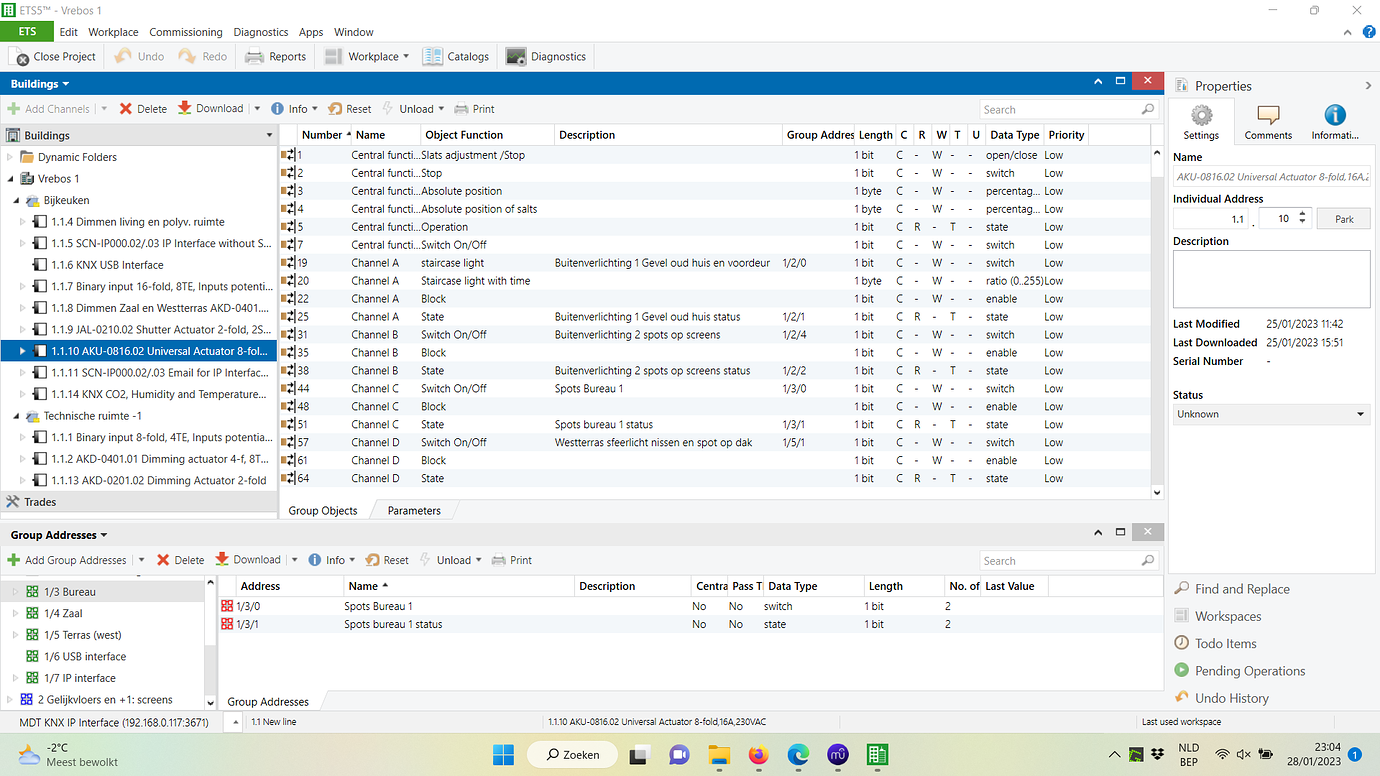Print the group addresses list

click(x=511, y=559)
